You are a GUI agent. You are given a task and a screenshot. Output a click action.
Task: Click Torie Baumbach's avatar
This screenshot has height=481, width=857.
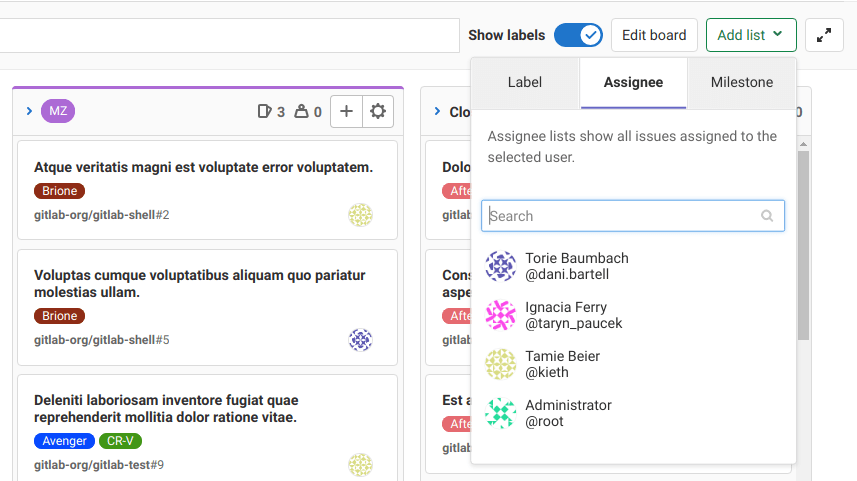click(x=500, y=266)
